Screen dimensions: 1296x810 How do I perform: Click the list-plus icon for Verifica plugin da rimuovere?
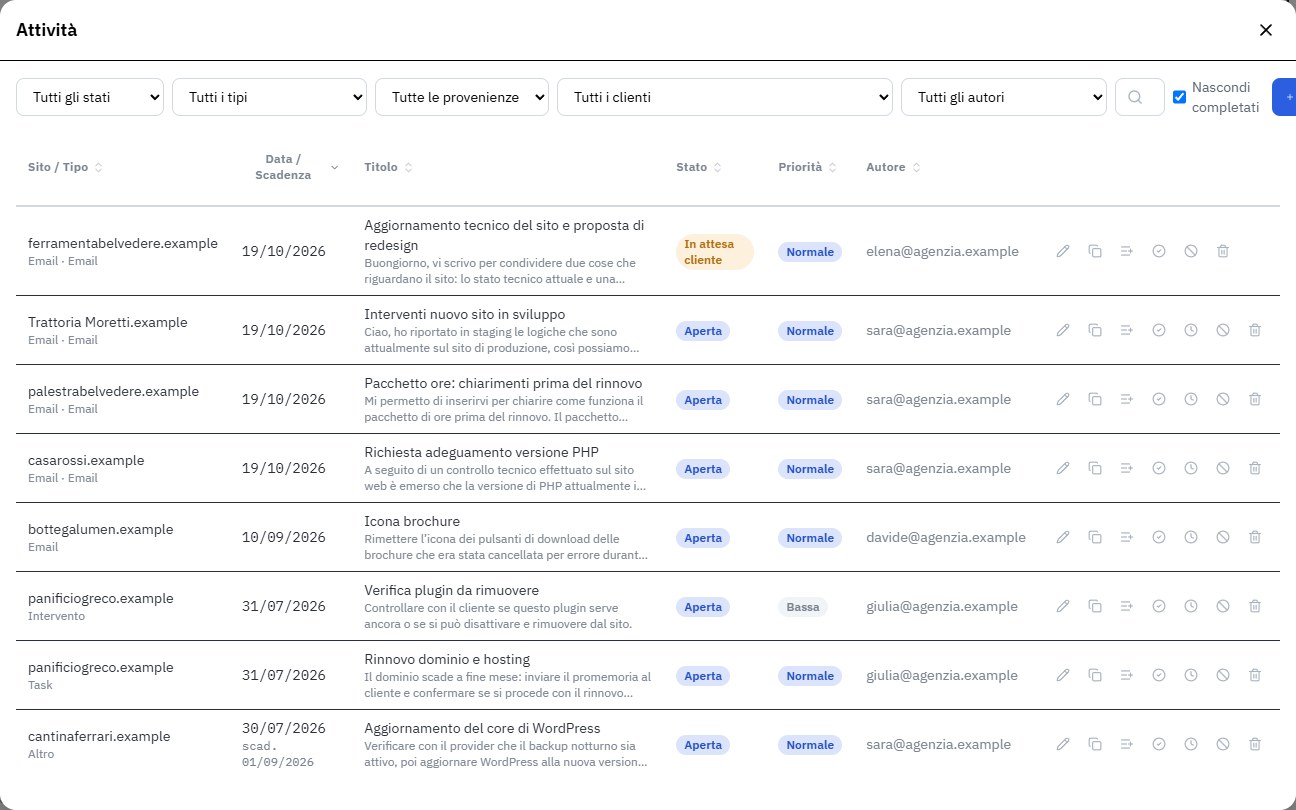1127,606
